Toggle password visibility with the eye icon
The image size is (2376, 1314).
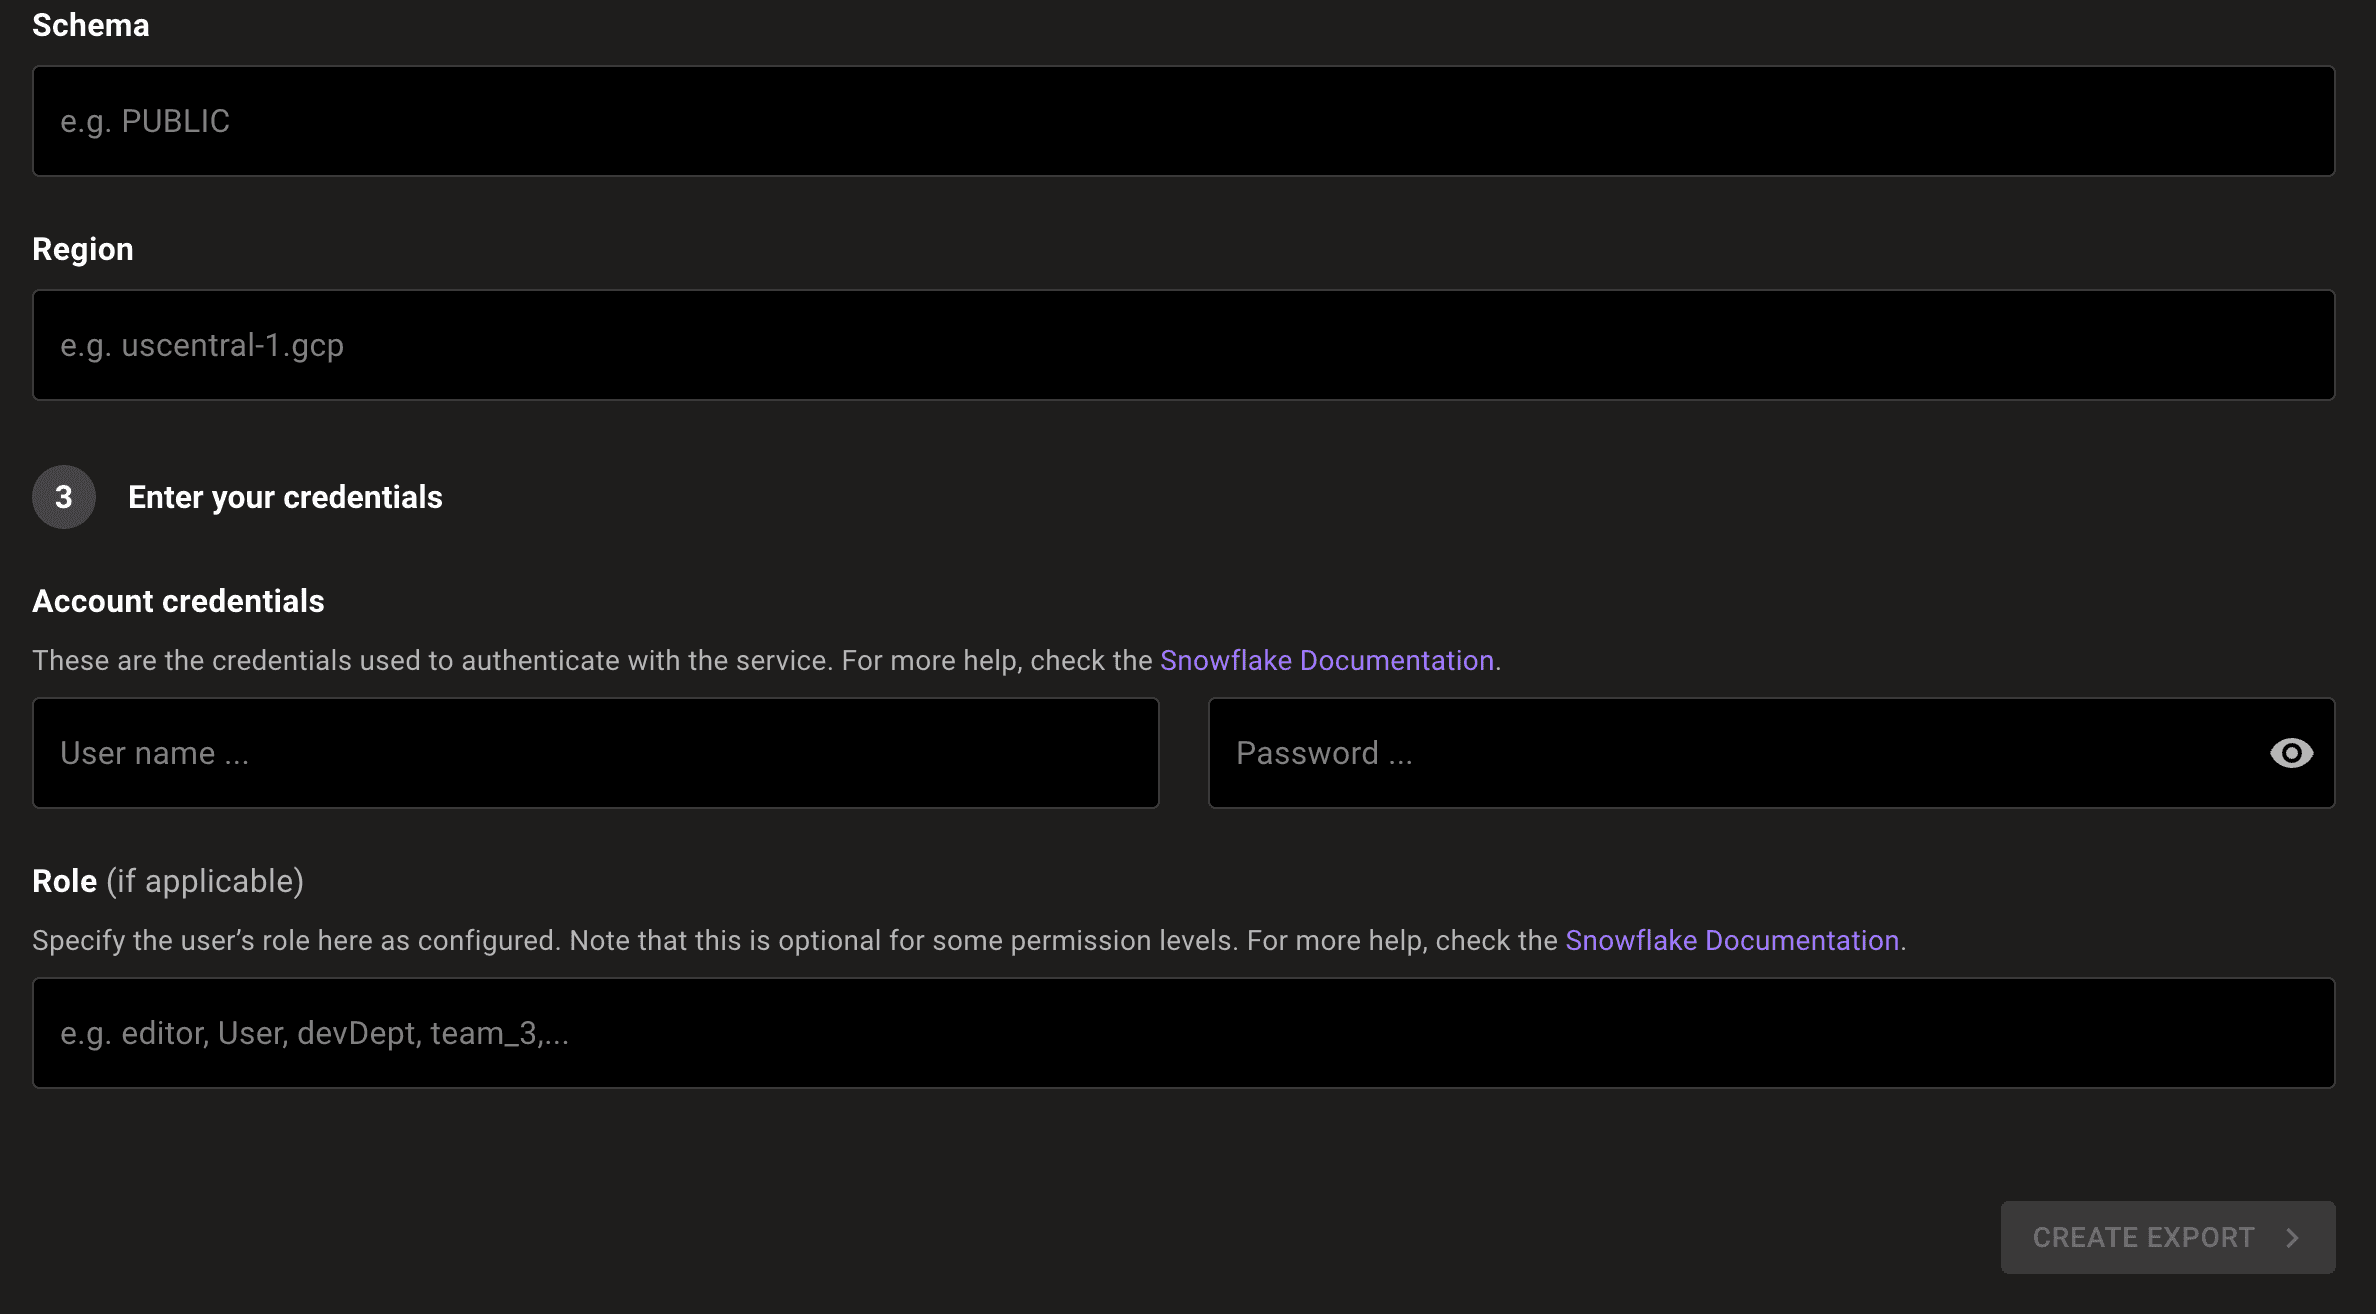tap(2291, 753)
